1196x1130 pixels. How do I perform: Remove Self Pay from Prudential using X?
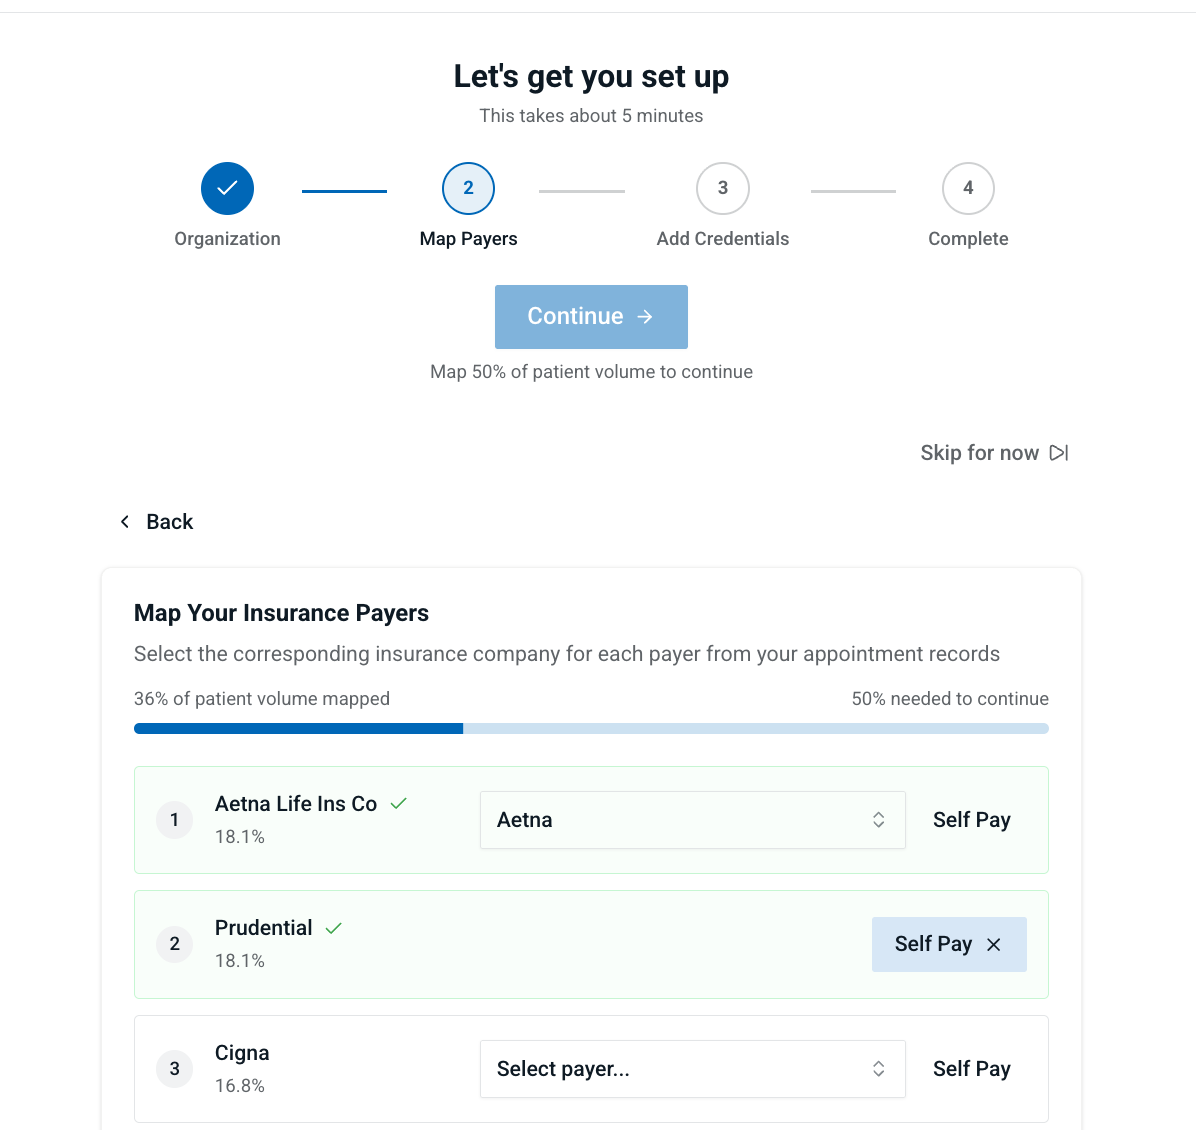click(994, 945)
